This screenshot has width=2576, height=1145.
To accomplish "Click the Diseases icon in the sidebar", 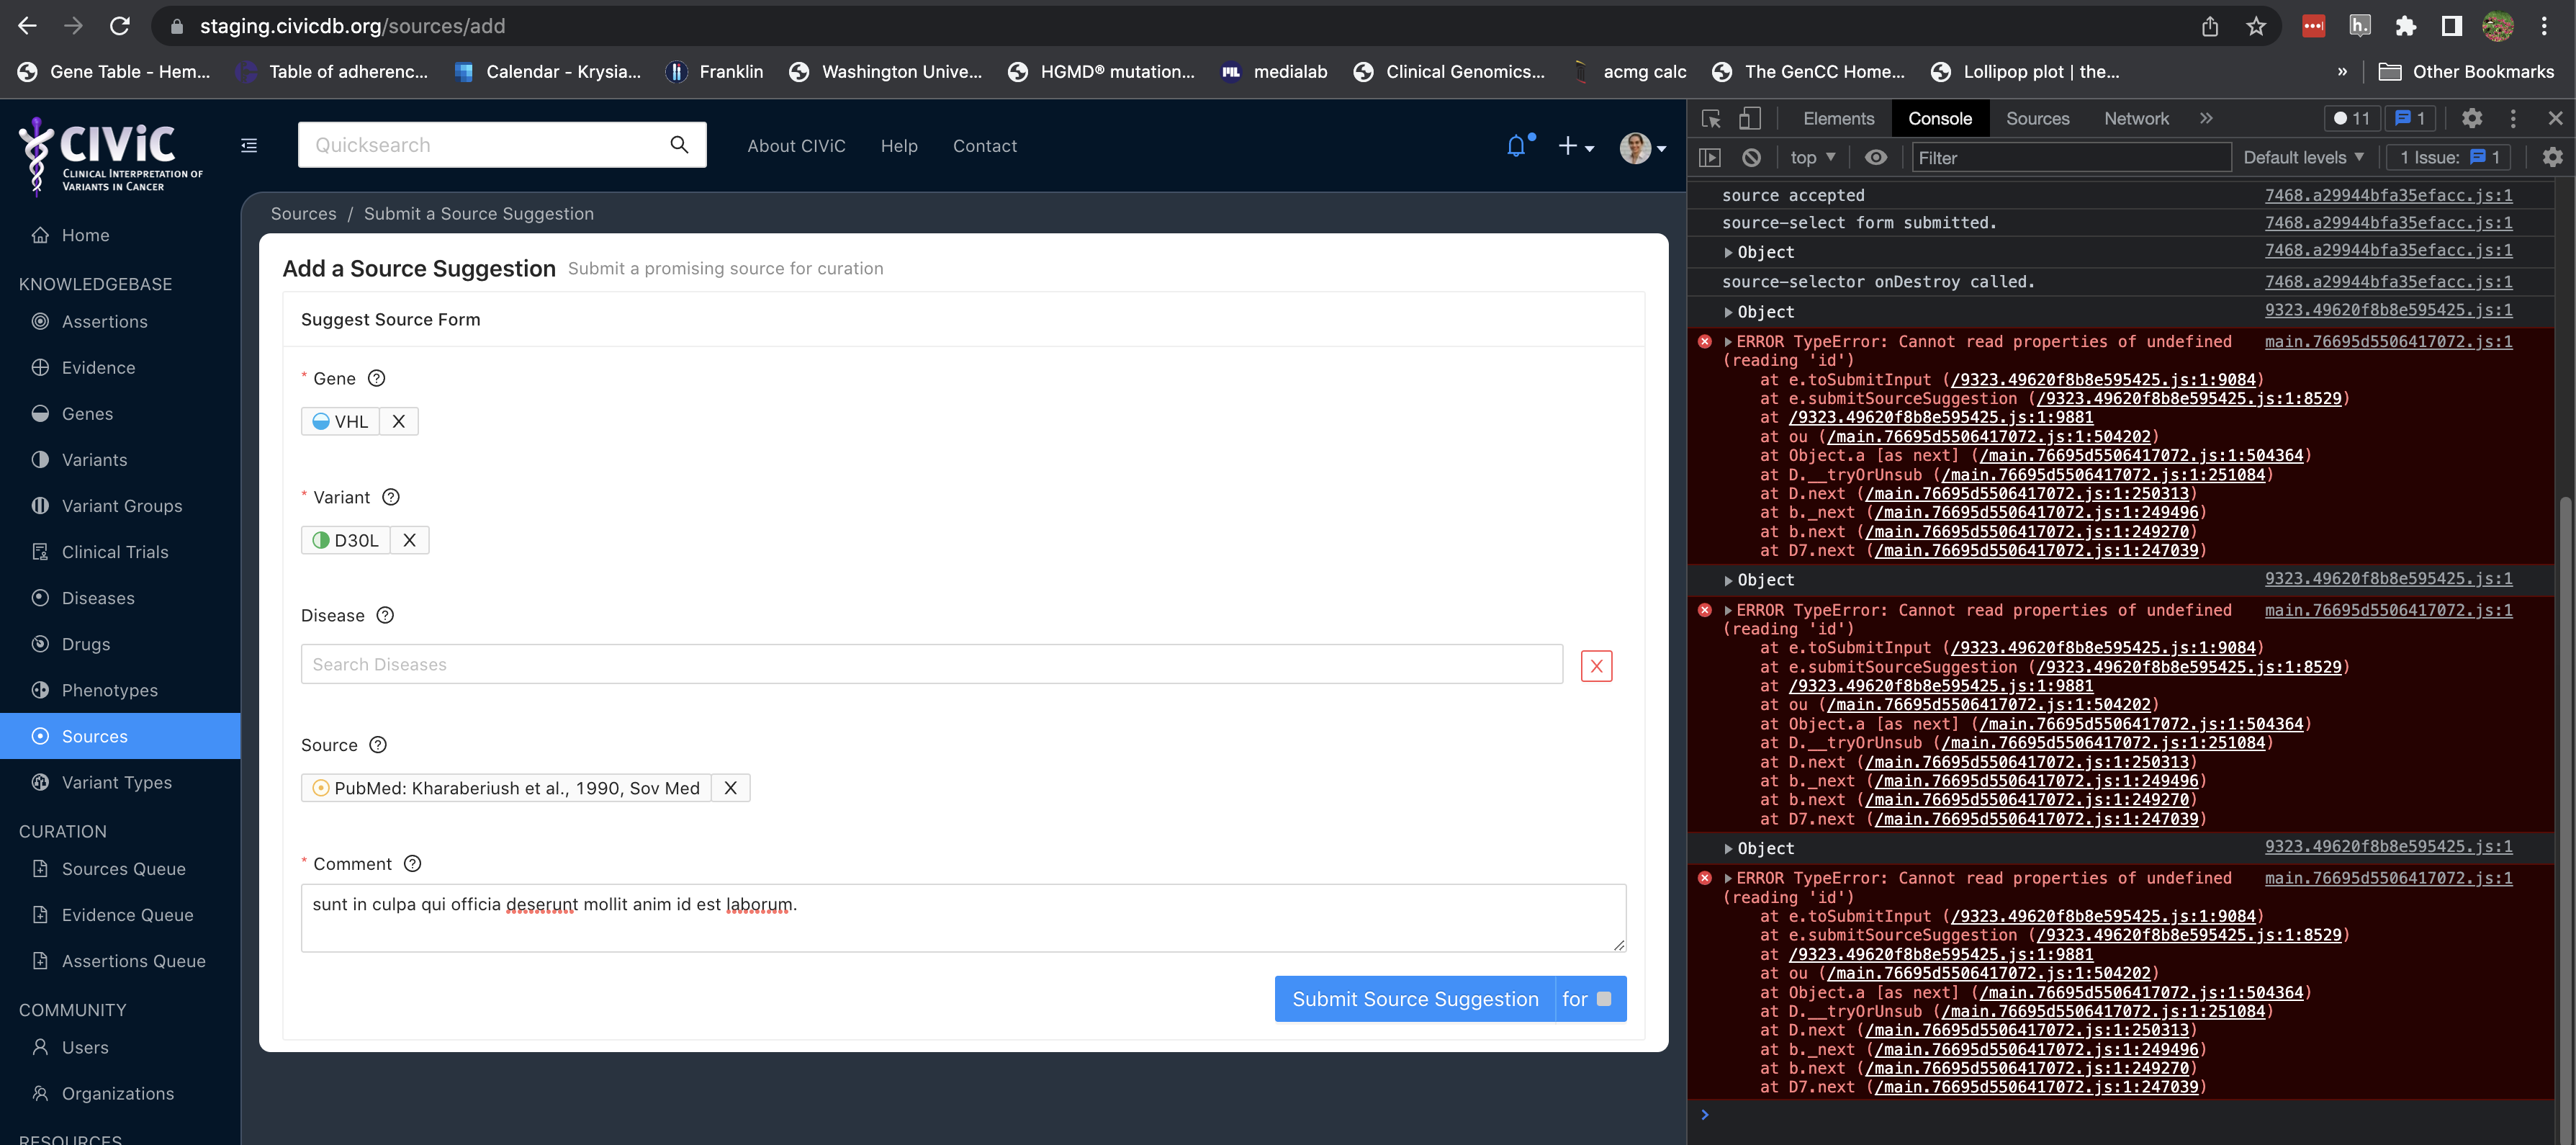I will pyautogui.click(x=40, y=597).
